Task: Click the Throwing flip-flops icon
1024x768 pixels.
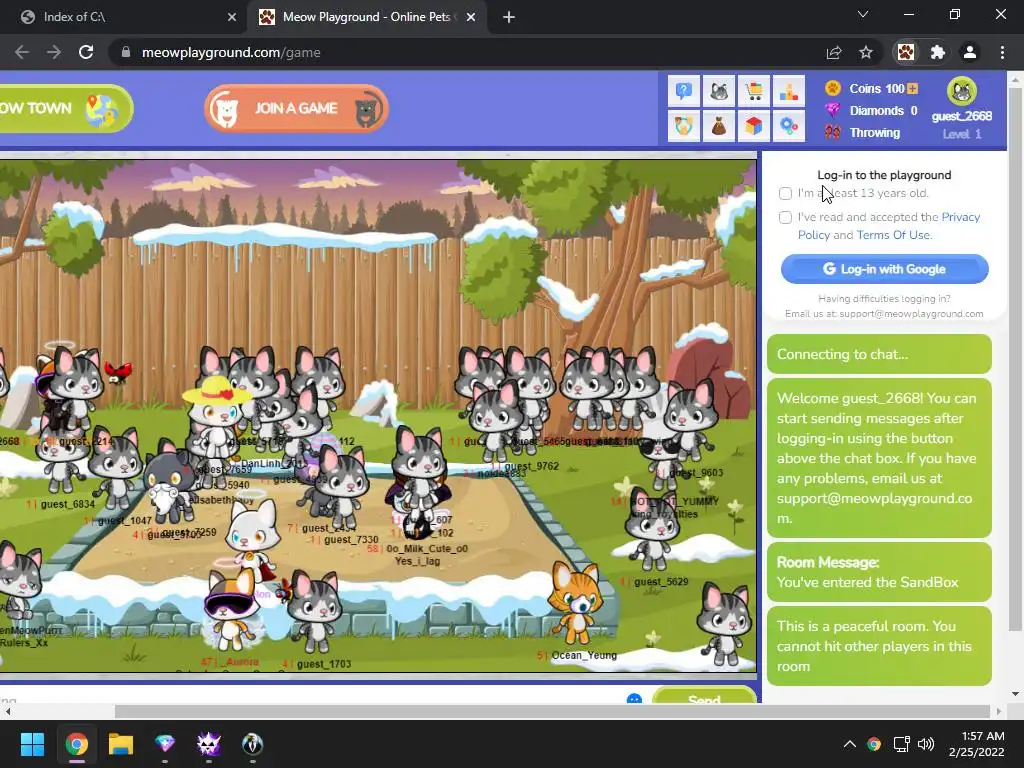Action: tap(833, 132)
